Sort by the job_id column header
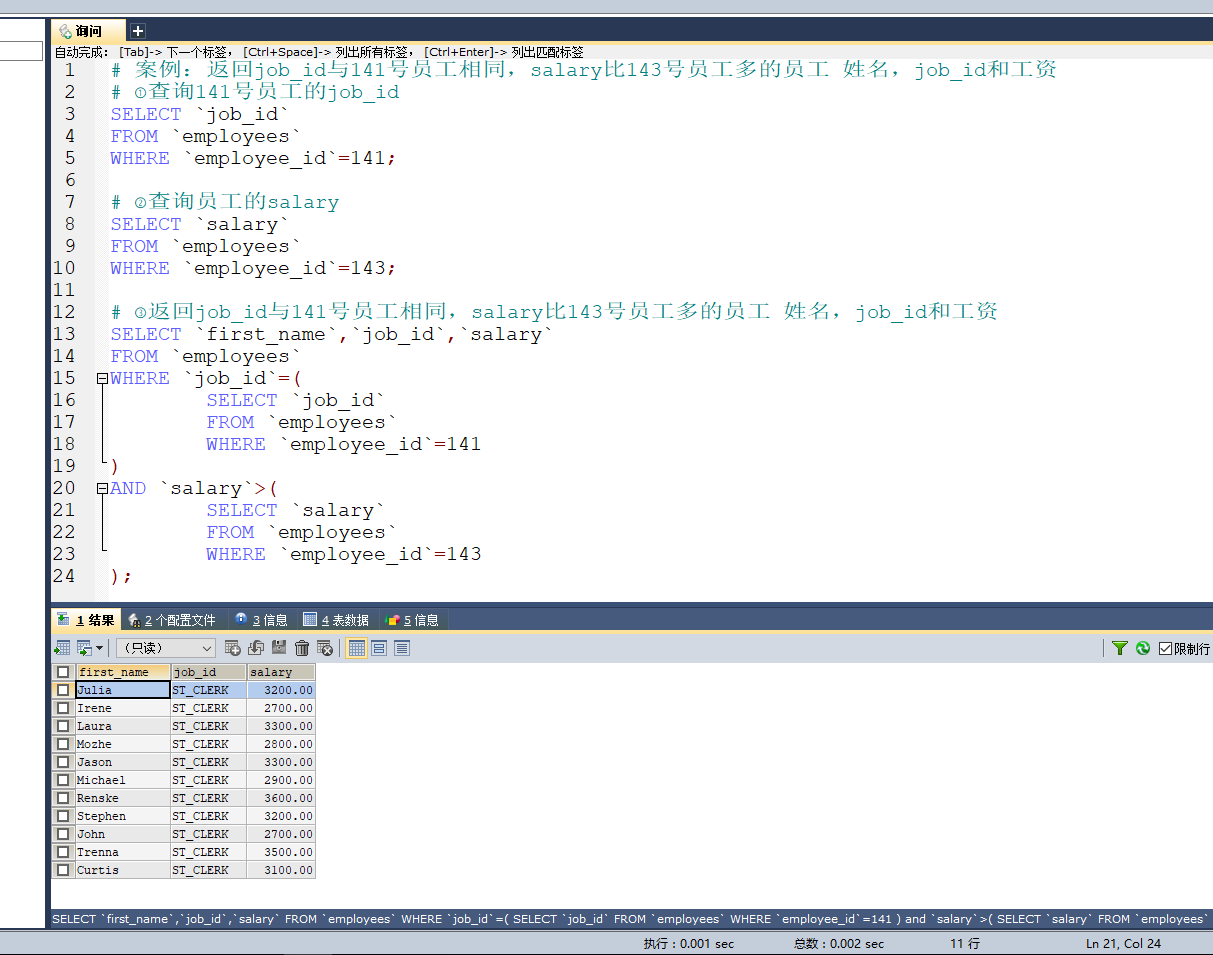The image size is (1213, 955). click(x=208, y=672)
